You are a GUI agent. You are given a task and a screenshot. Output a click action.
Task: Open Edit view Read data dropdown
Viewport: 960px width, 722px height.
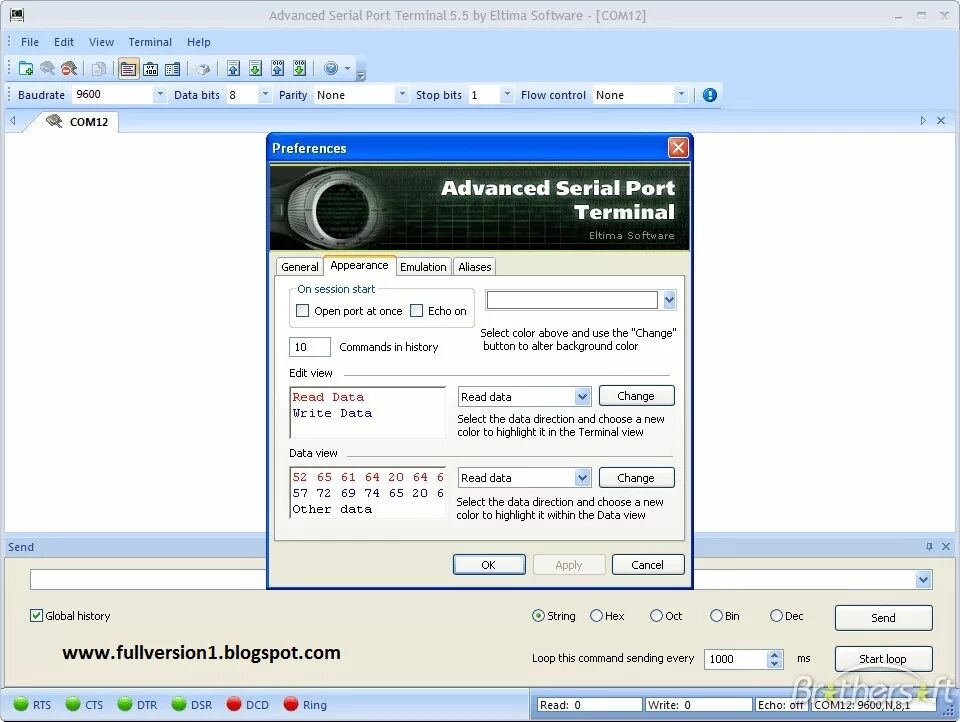coord(582,396)
